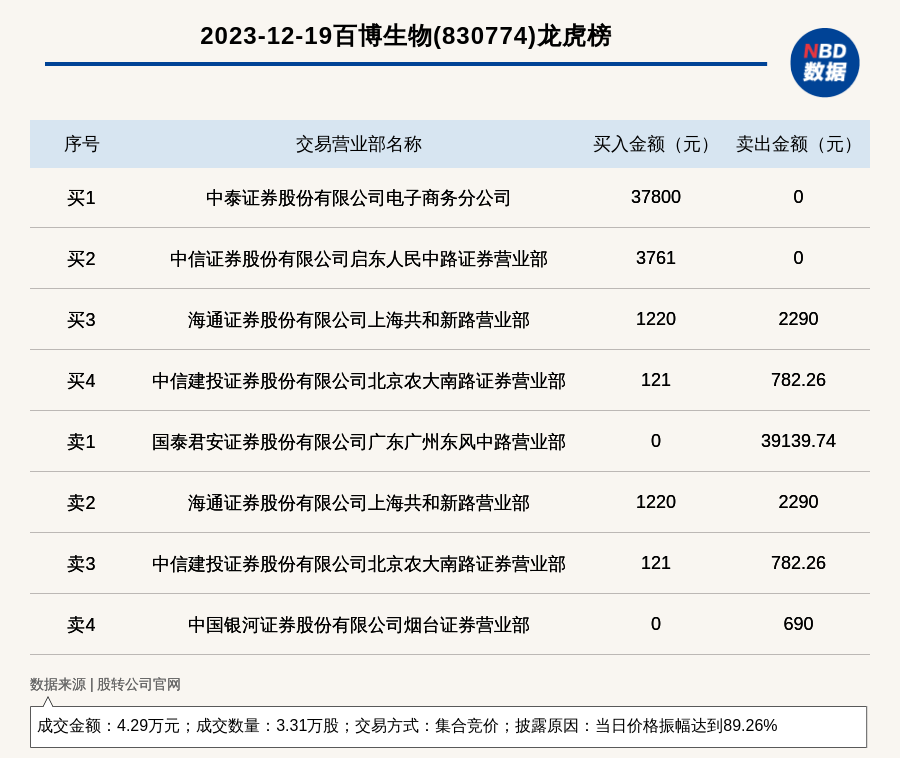
Task: Select the 买3 row label
Action: pyautogui.click(x=82, y=320)
